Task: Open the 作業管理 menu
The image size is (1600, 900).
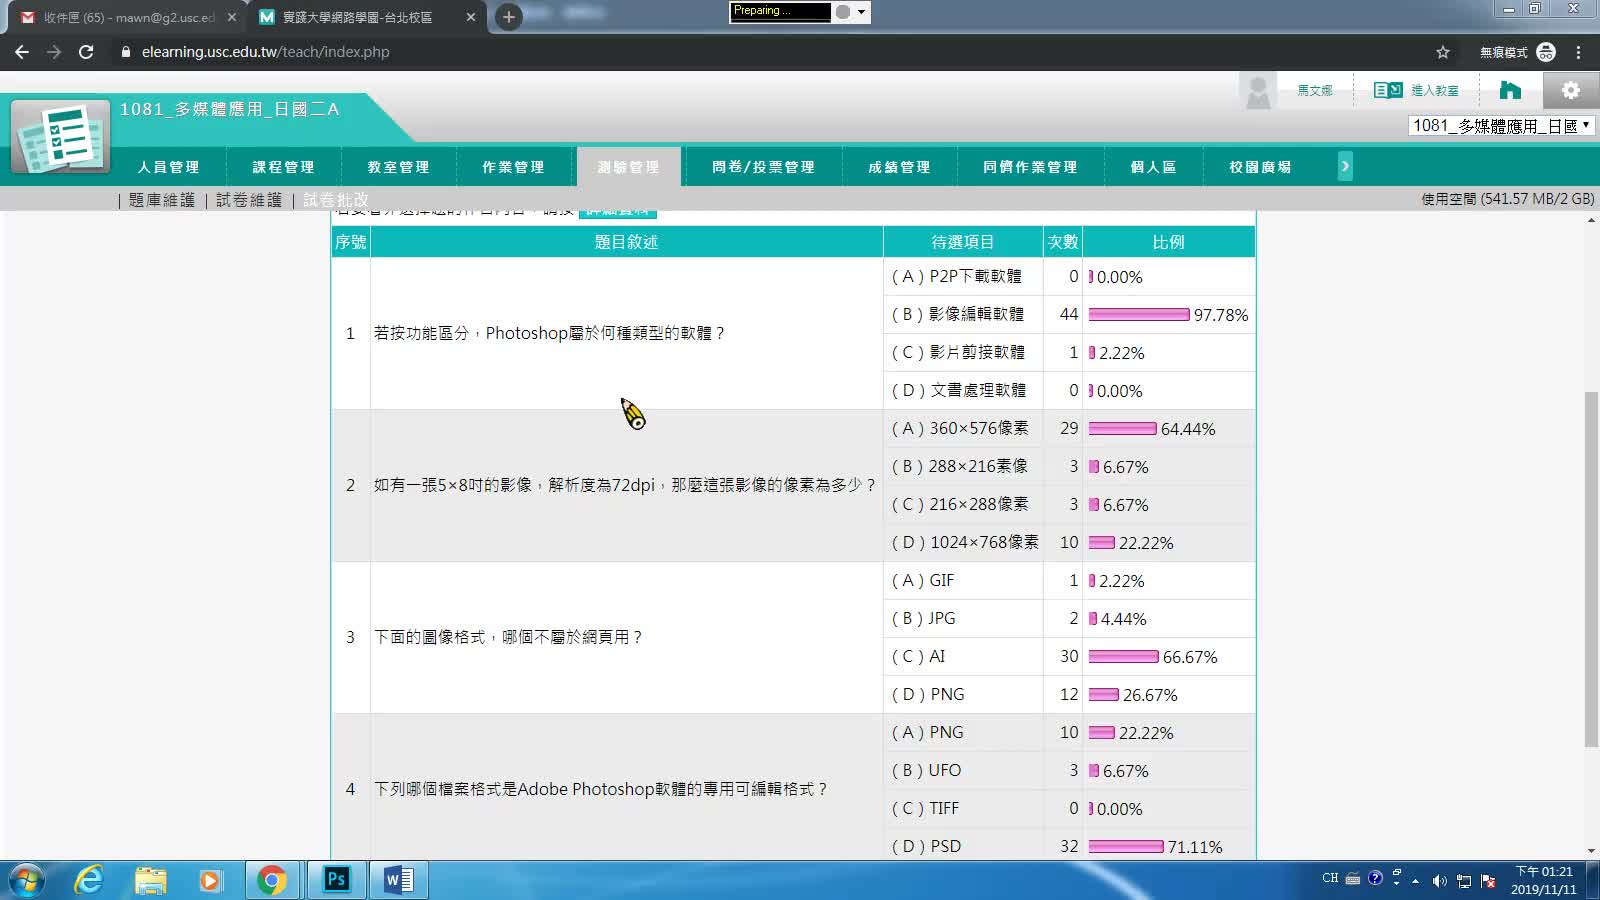Action: coord(513,167)
